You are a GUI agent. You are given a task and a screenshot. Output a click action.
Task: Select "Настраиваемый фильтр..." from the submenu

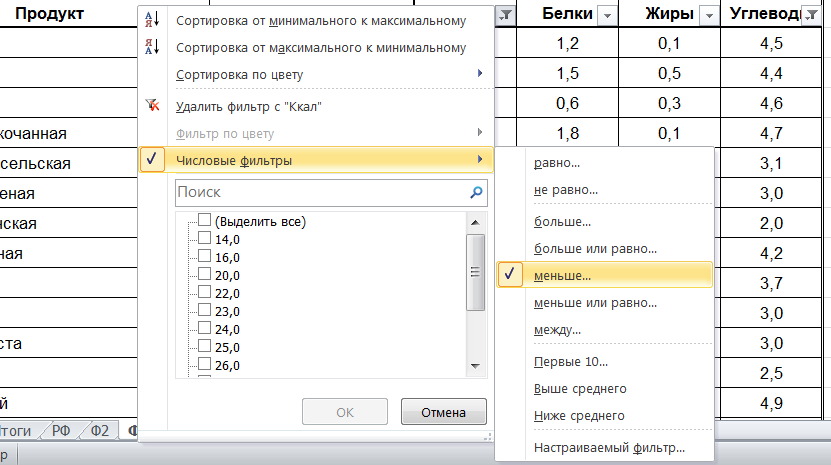tap(609, 447)
